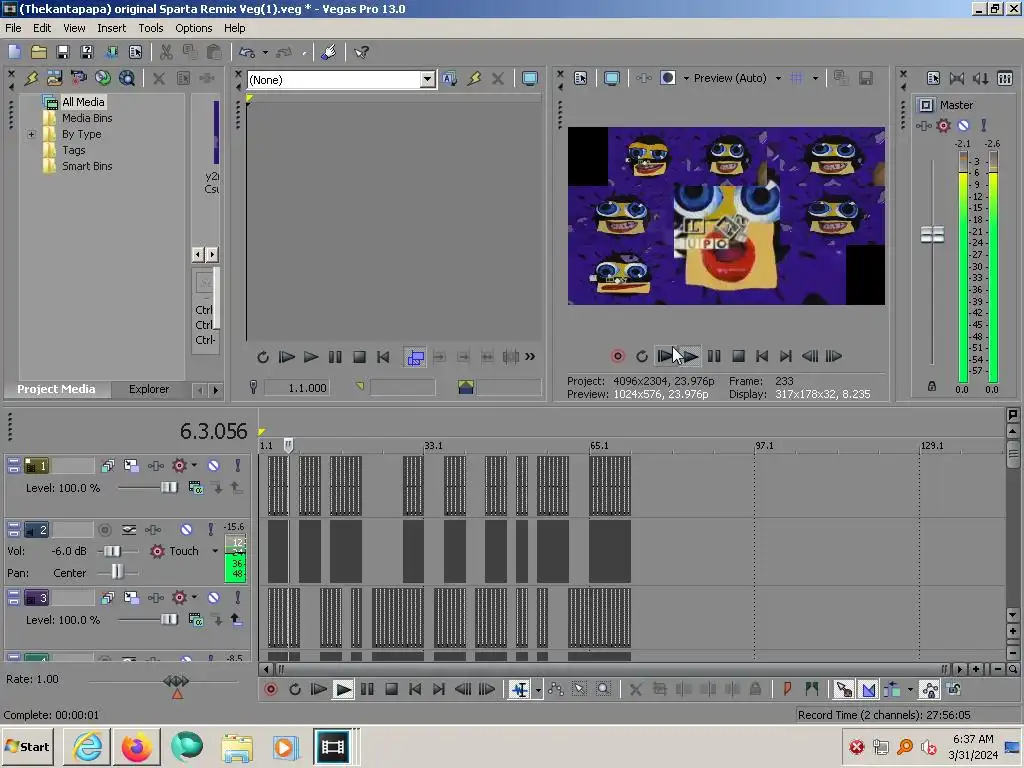Show more trimmer buttons with the chevron
Viewport: 1024px width, 768px height.
point(530,357)
